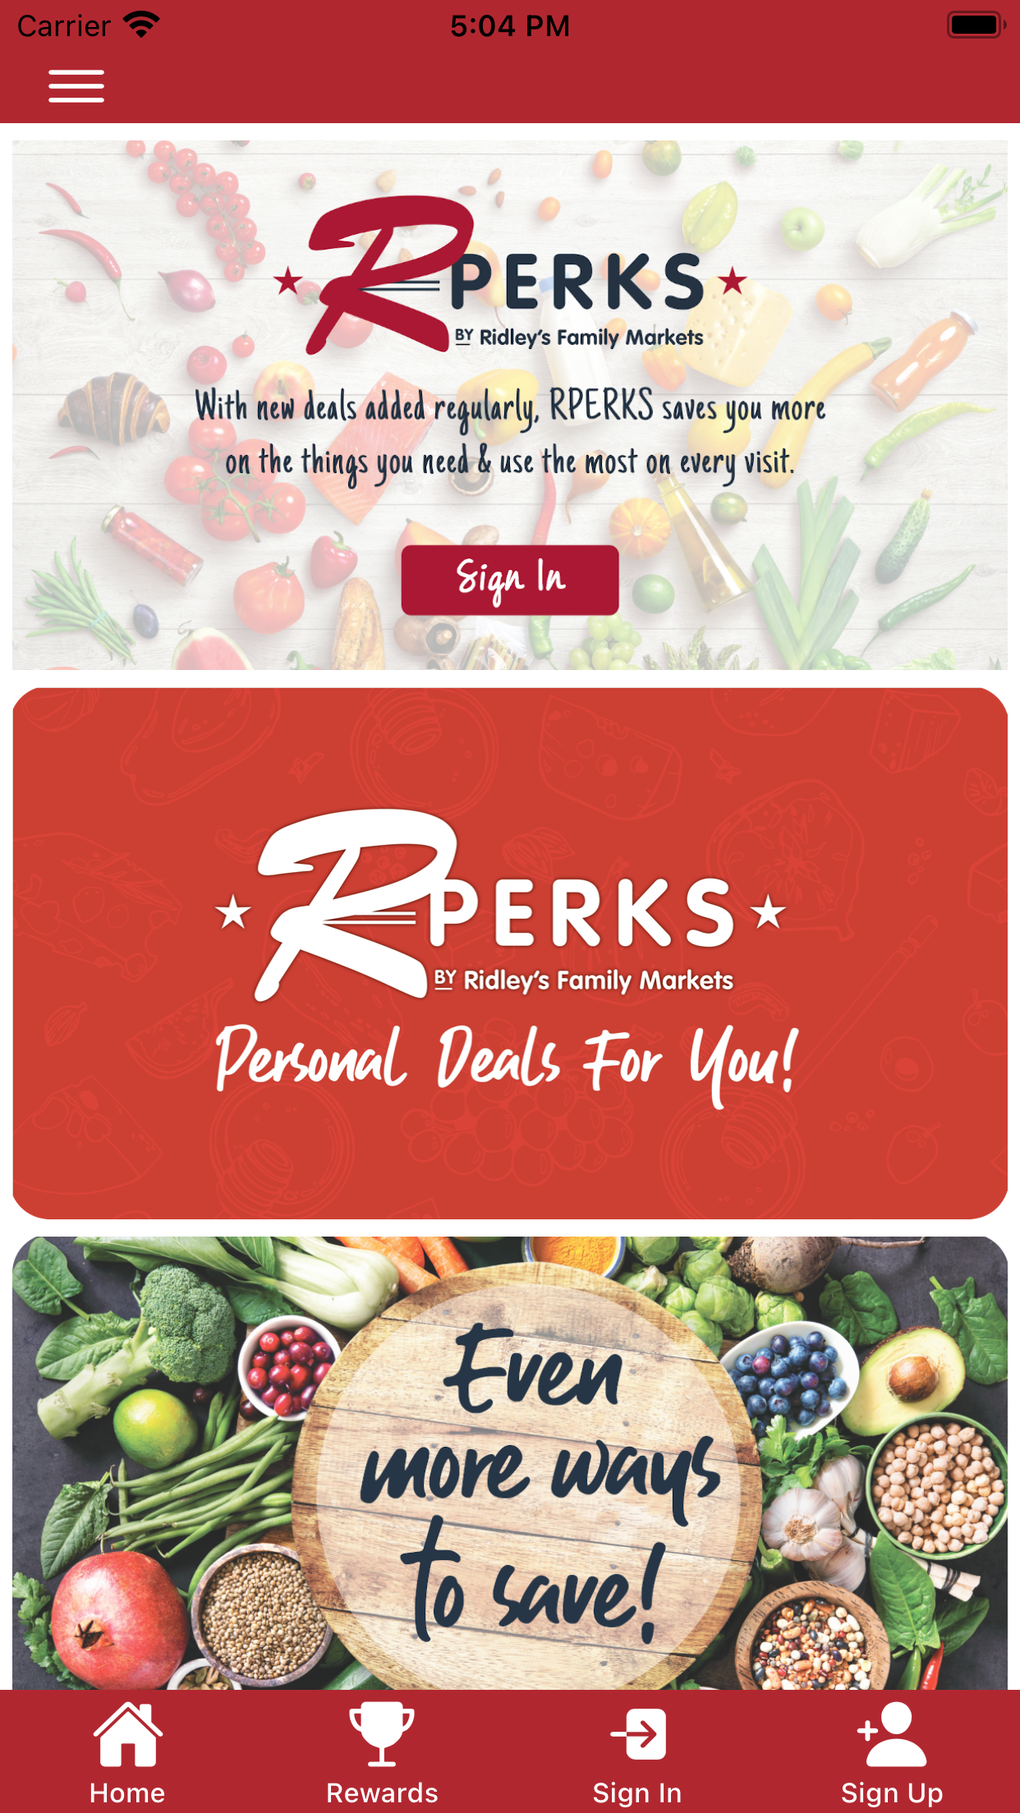
Task: Open the Even more ways to save banner
Action: pos(510,1463)
